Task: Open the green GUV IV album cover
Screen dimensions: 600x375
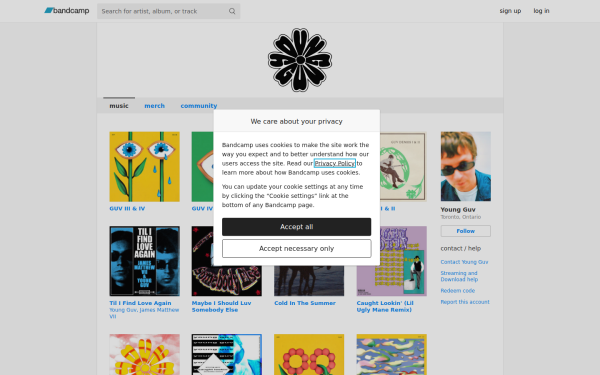Action: (202, 167)
